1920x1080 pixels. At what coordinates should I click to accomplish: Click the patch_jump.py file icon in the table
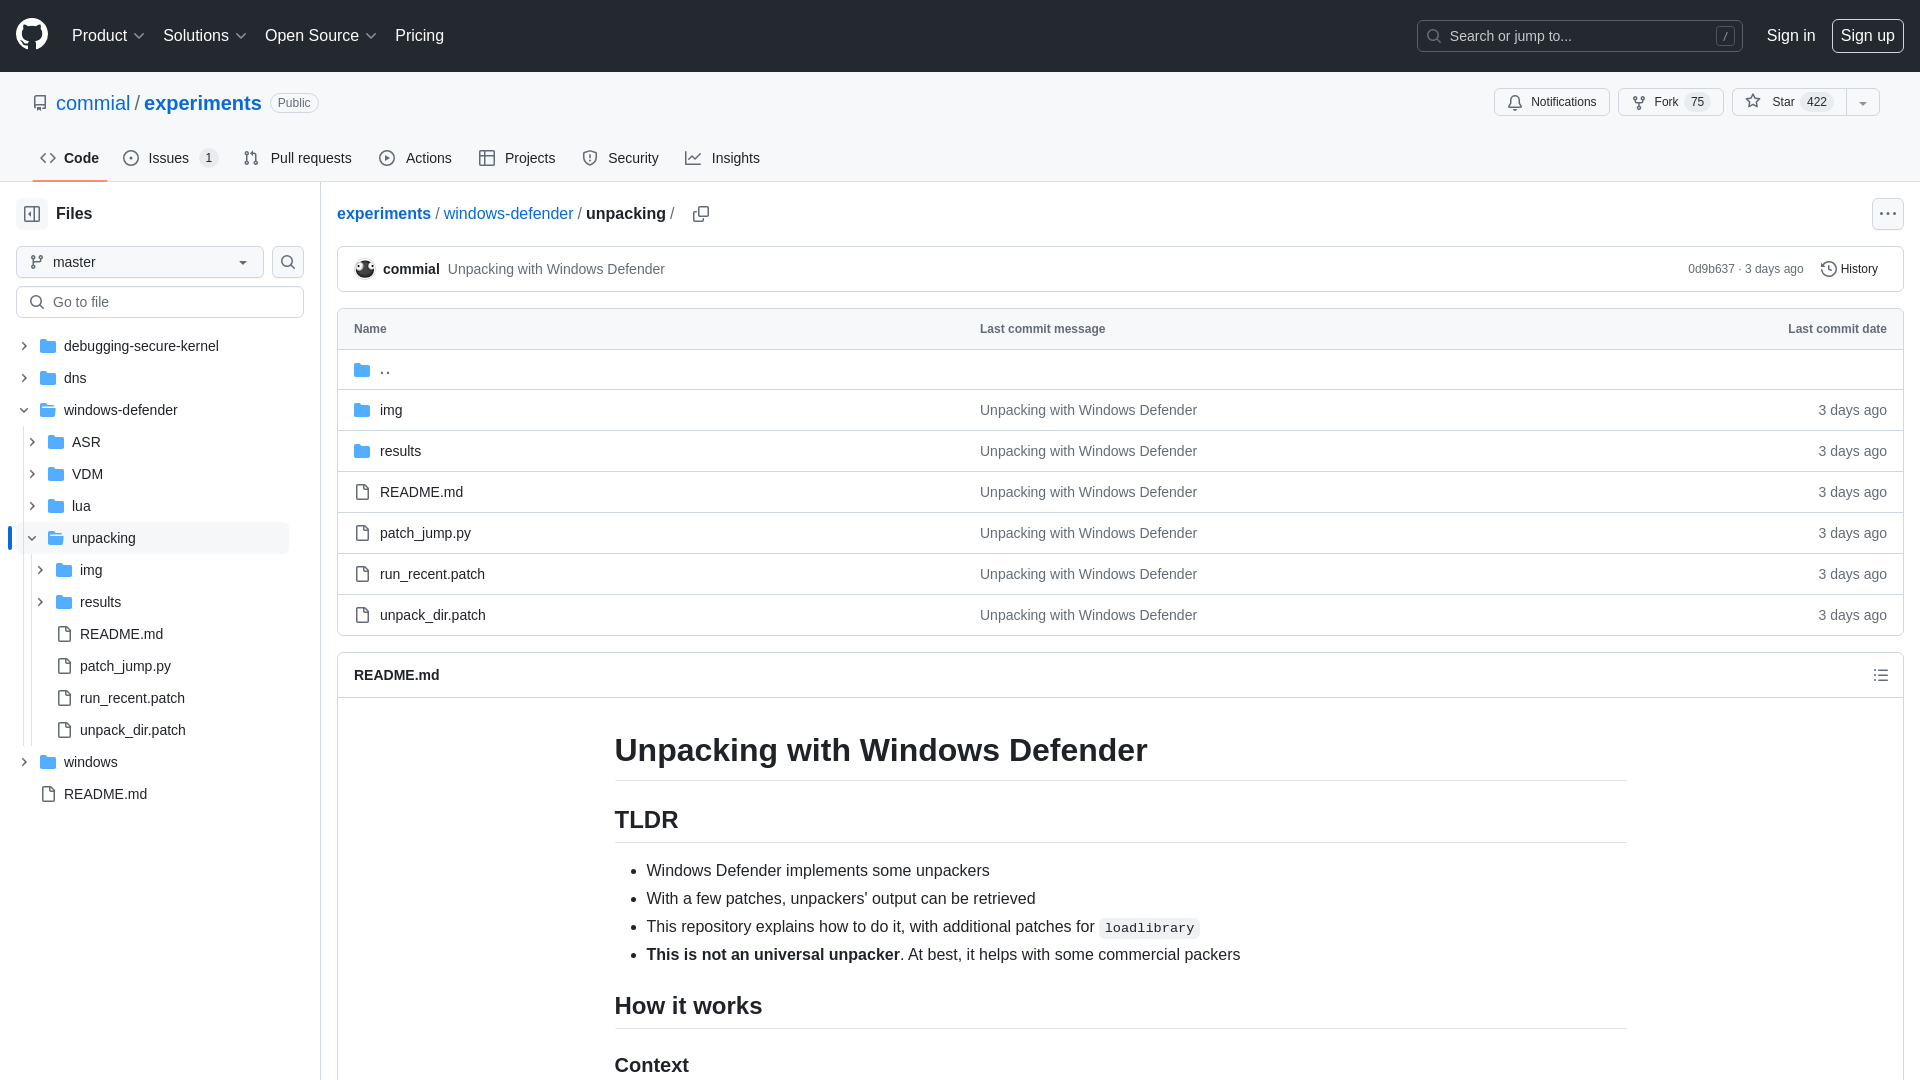coord(362,533)
